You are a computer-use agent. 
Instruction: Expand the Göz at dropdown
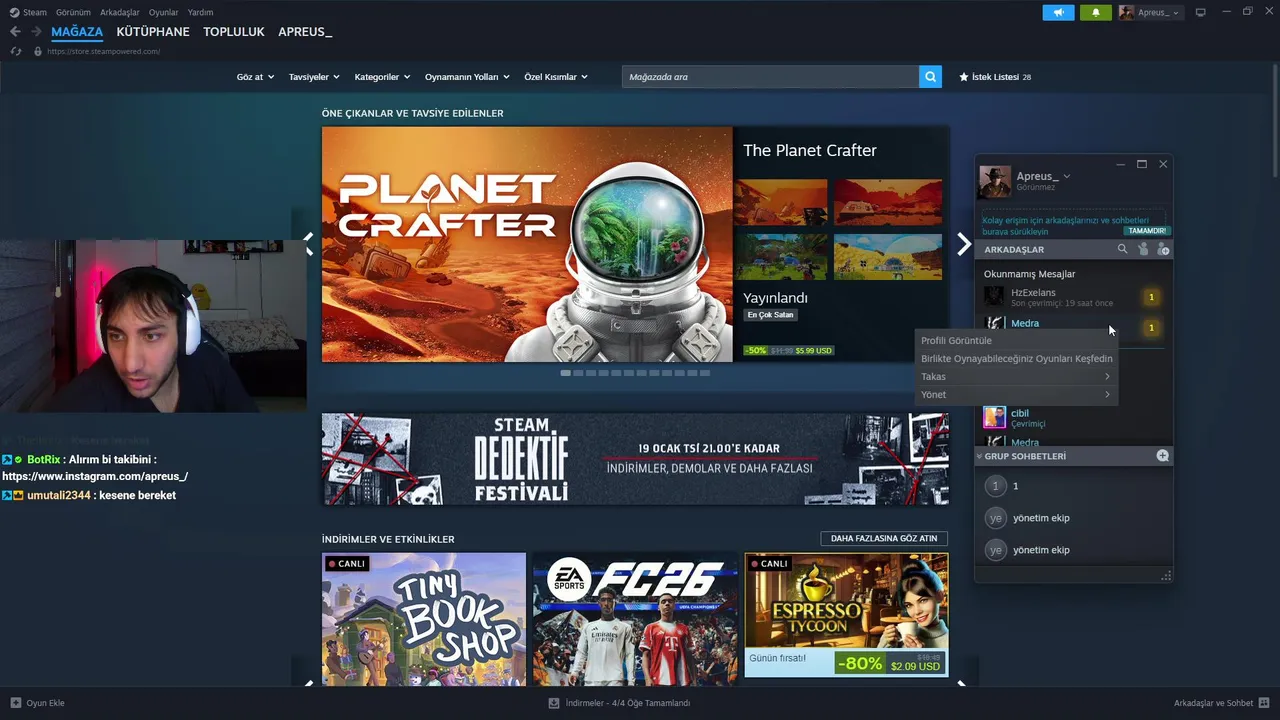[x=255, y=77]
